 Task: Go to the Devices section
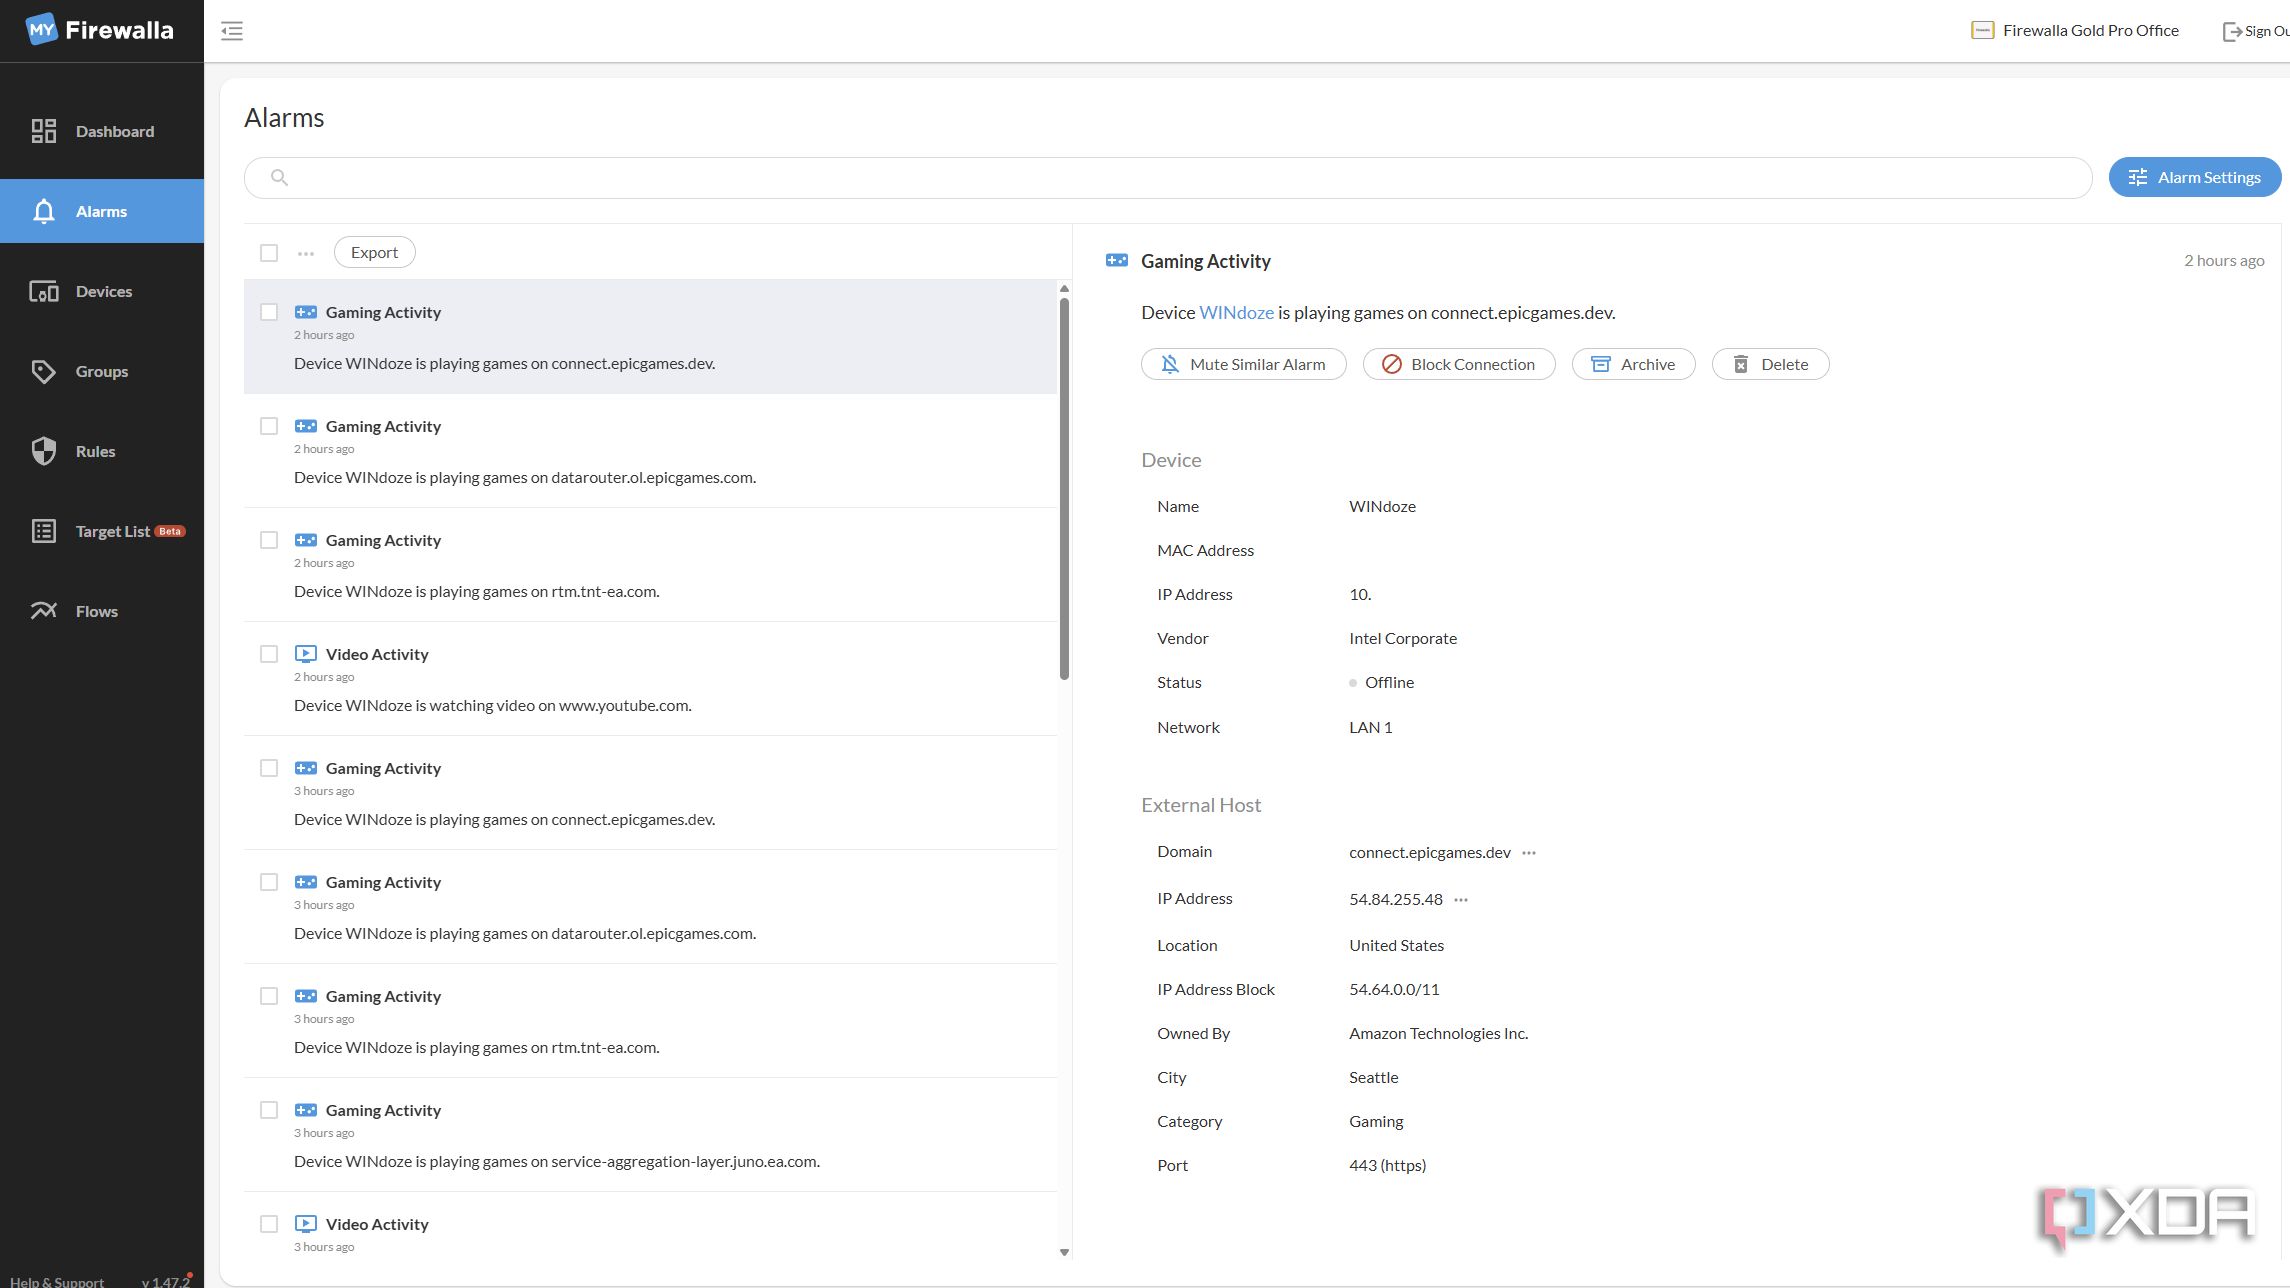pos(102,291)
